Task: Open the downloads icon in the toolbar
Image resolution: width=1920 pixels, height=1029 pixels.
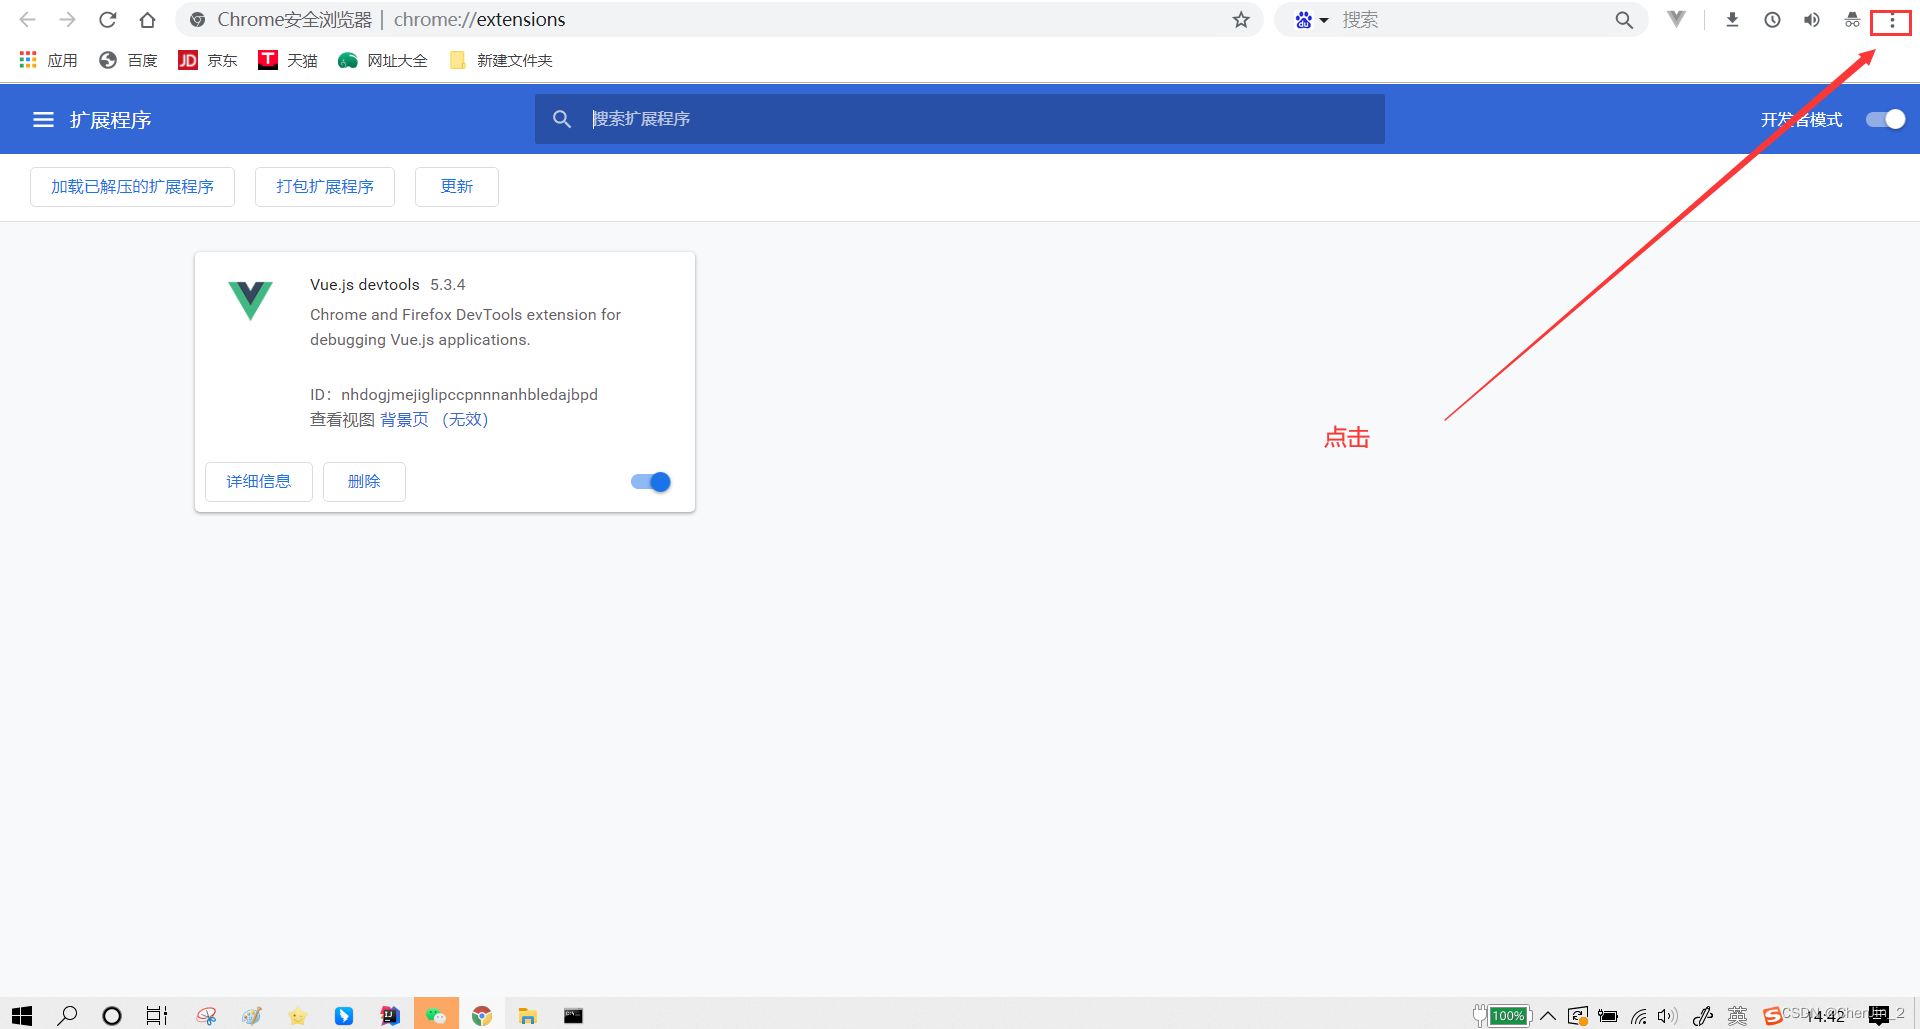Action: (x=1733, y=20)
